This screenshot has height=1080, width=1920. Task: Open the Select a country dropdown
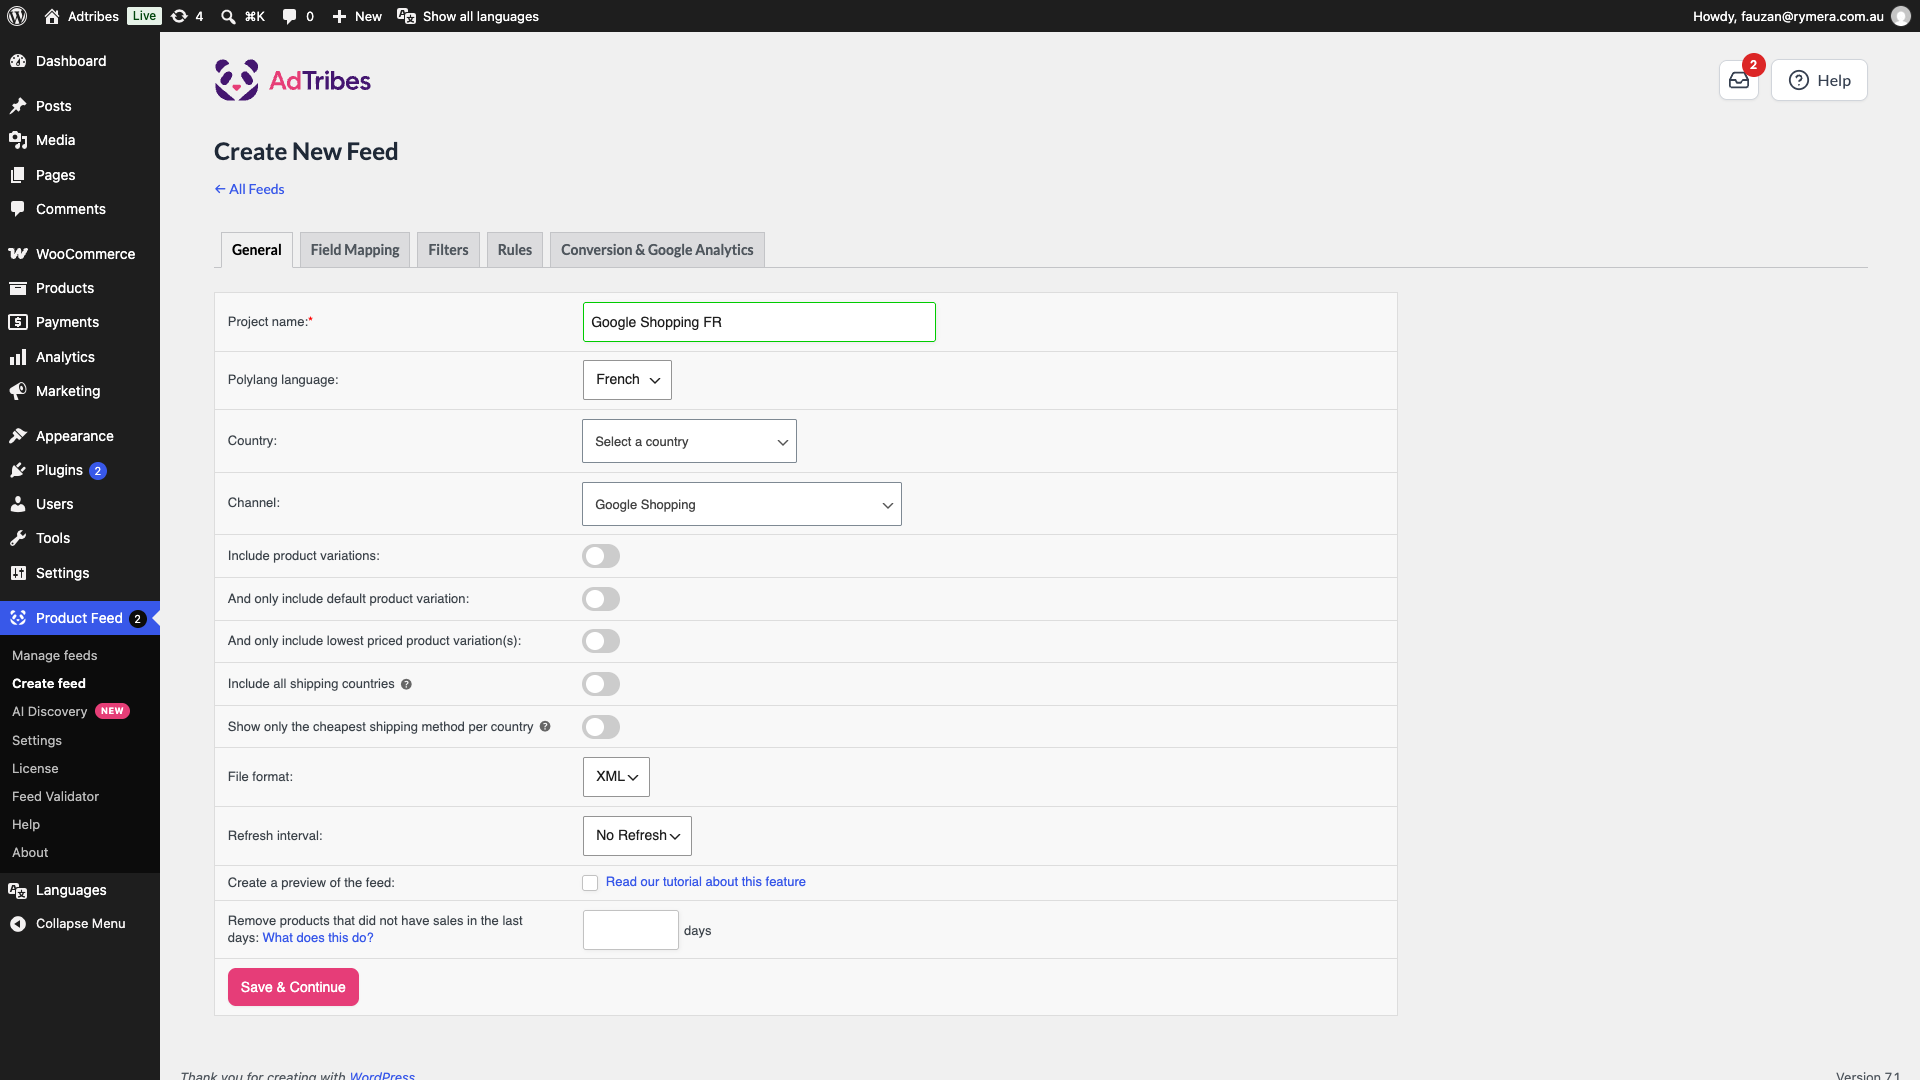click(x=689, y=441)
